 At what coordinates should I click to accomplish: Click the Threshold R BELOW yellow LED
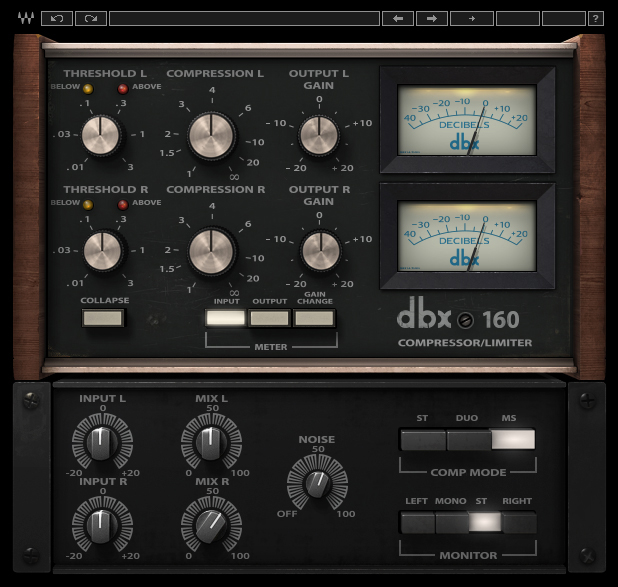(x=88, y=205)
